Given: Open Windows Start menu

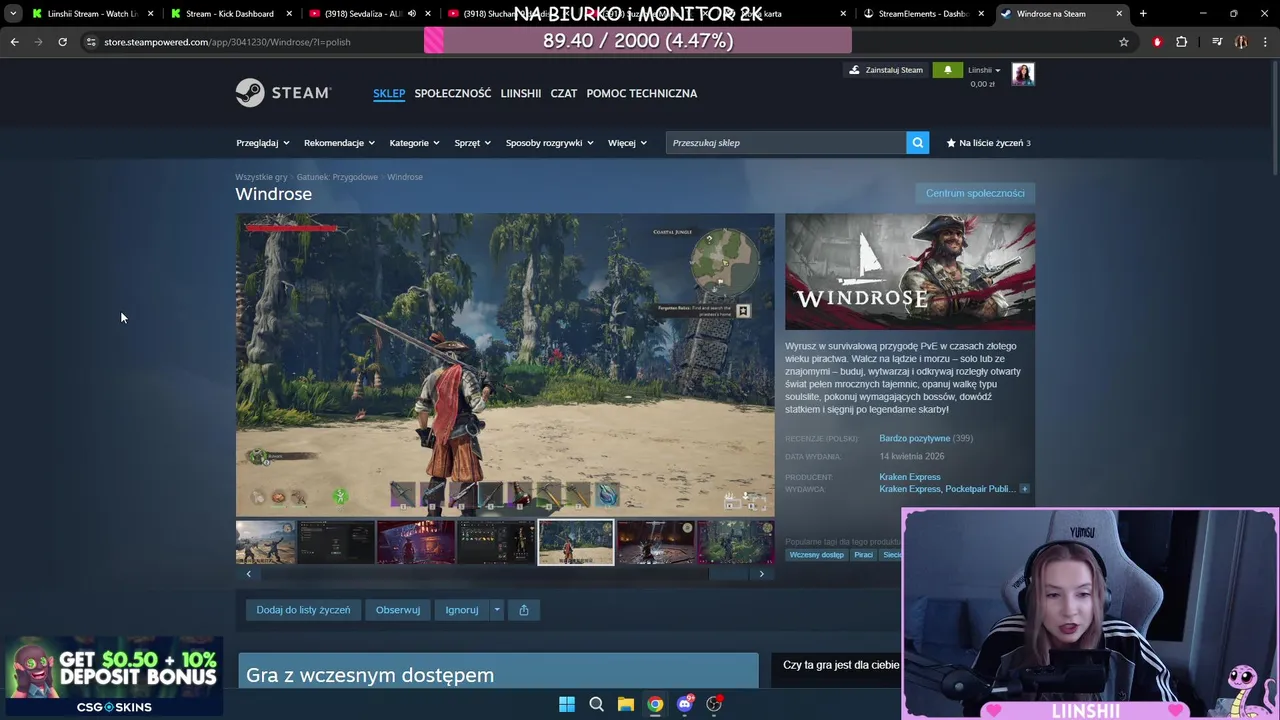Looking at the screenshot, I should (x=567, y=704).
